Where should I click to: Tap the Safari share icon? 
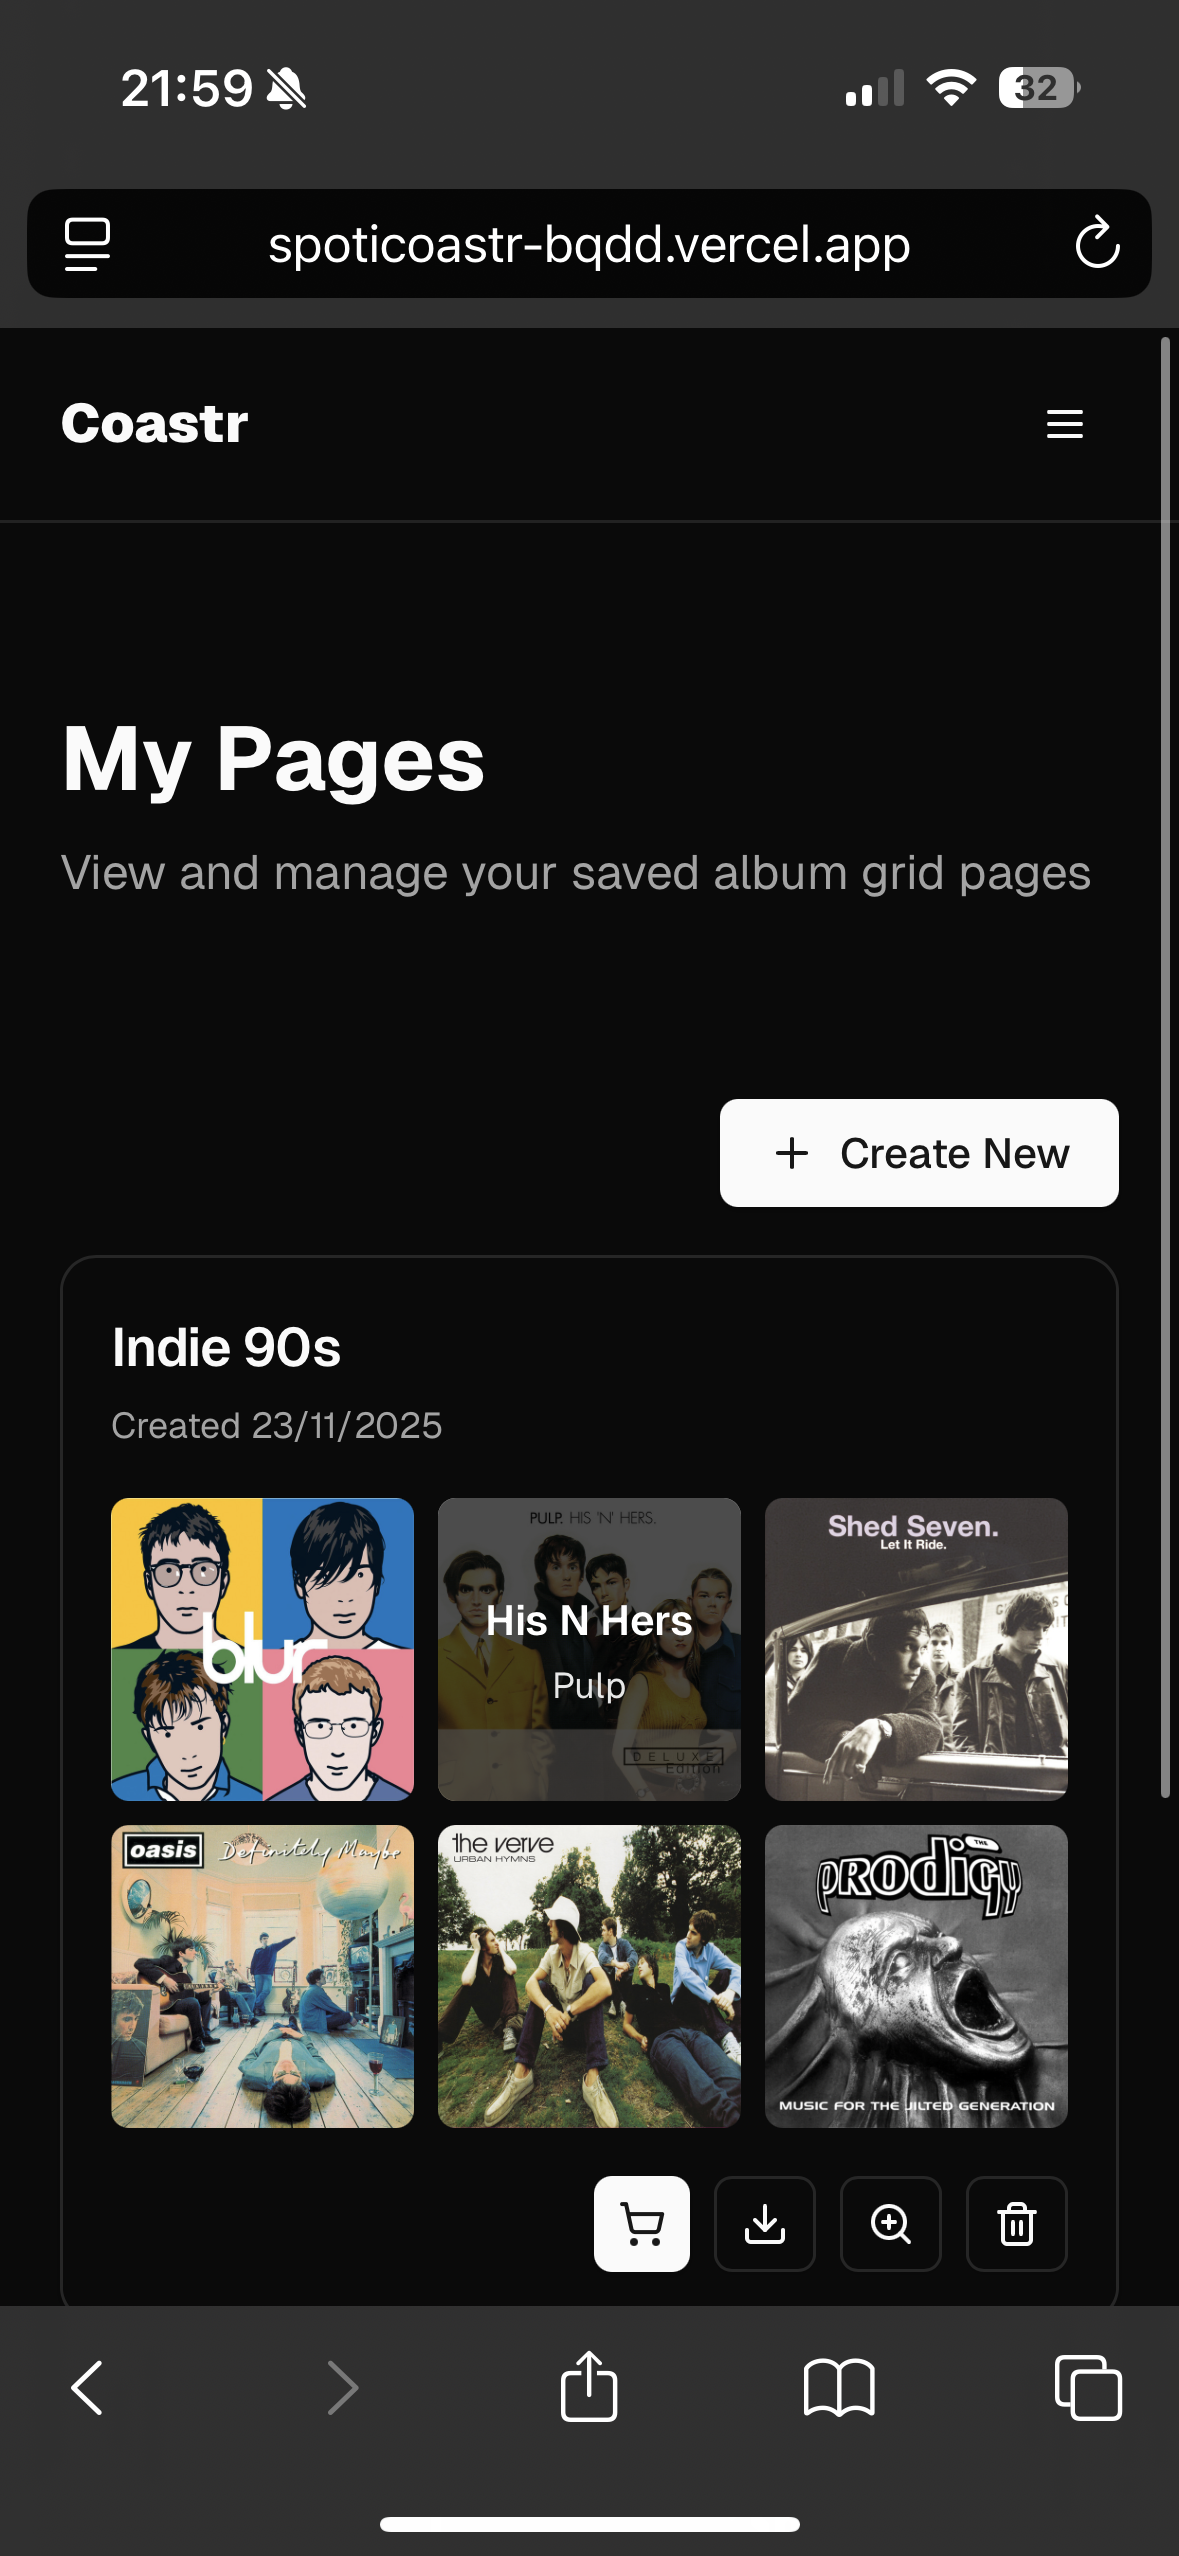[589, 2386]
